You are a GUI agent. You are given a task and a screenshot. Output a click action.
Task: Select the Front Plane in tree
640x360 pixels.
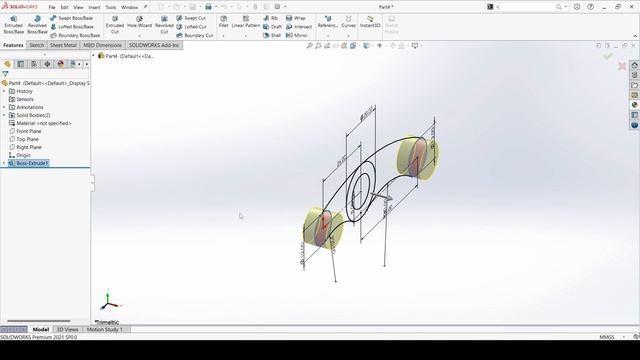25,131
